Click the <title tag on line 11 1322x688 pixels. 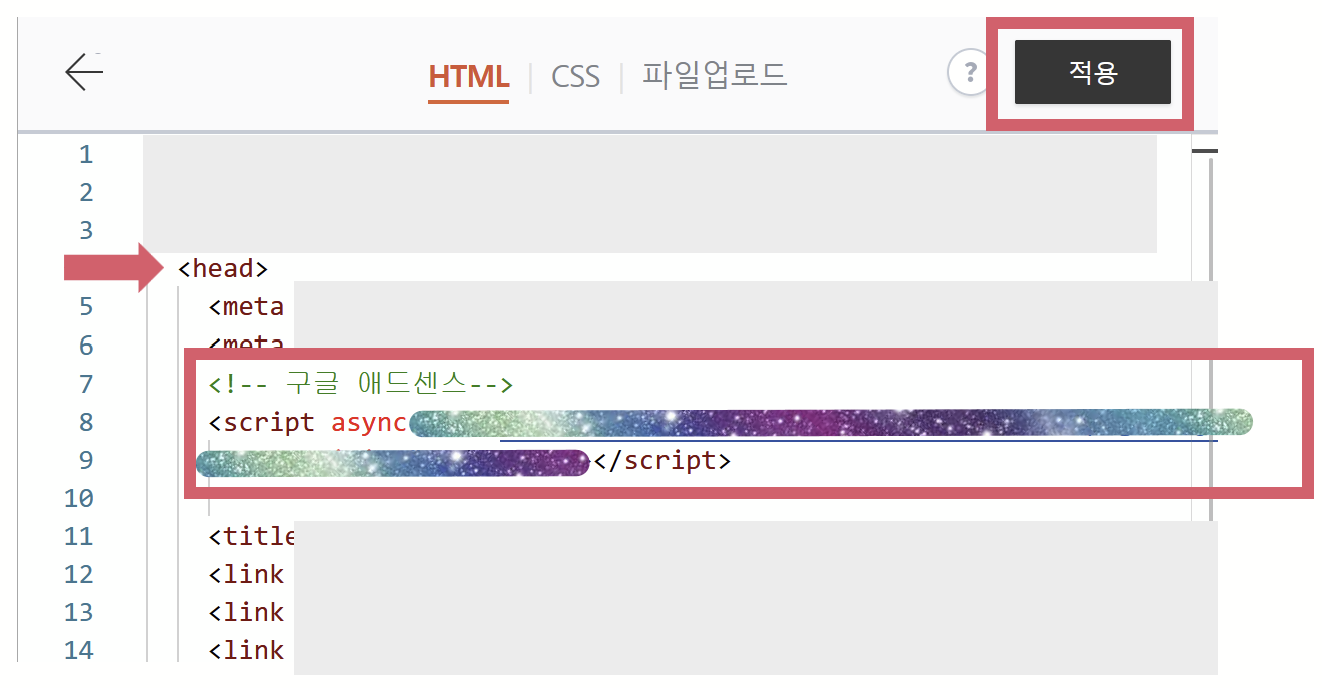pyautogui.click(x=253, y=536)
